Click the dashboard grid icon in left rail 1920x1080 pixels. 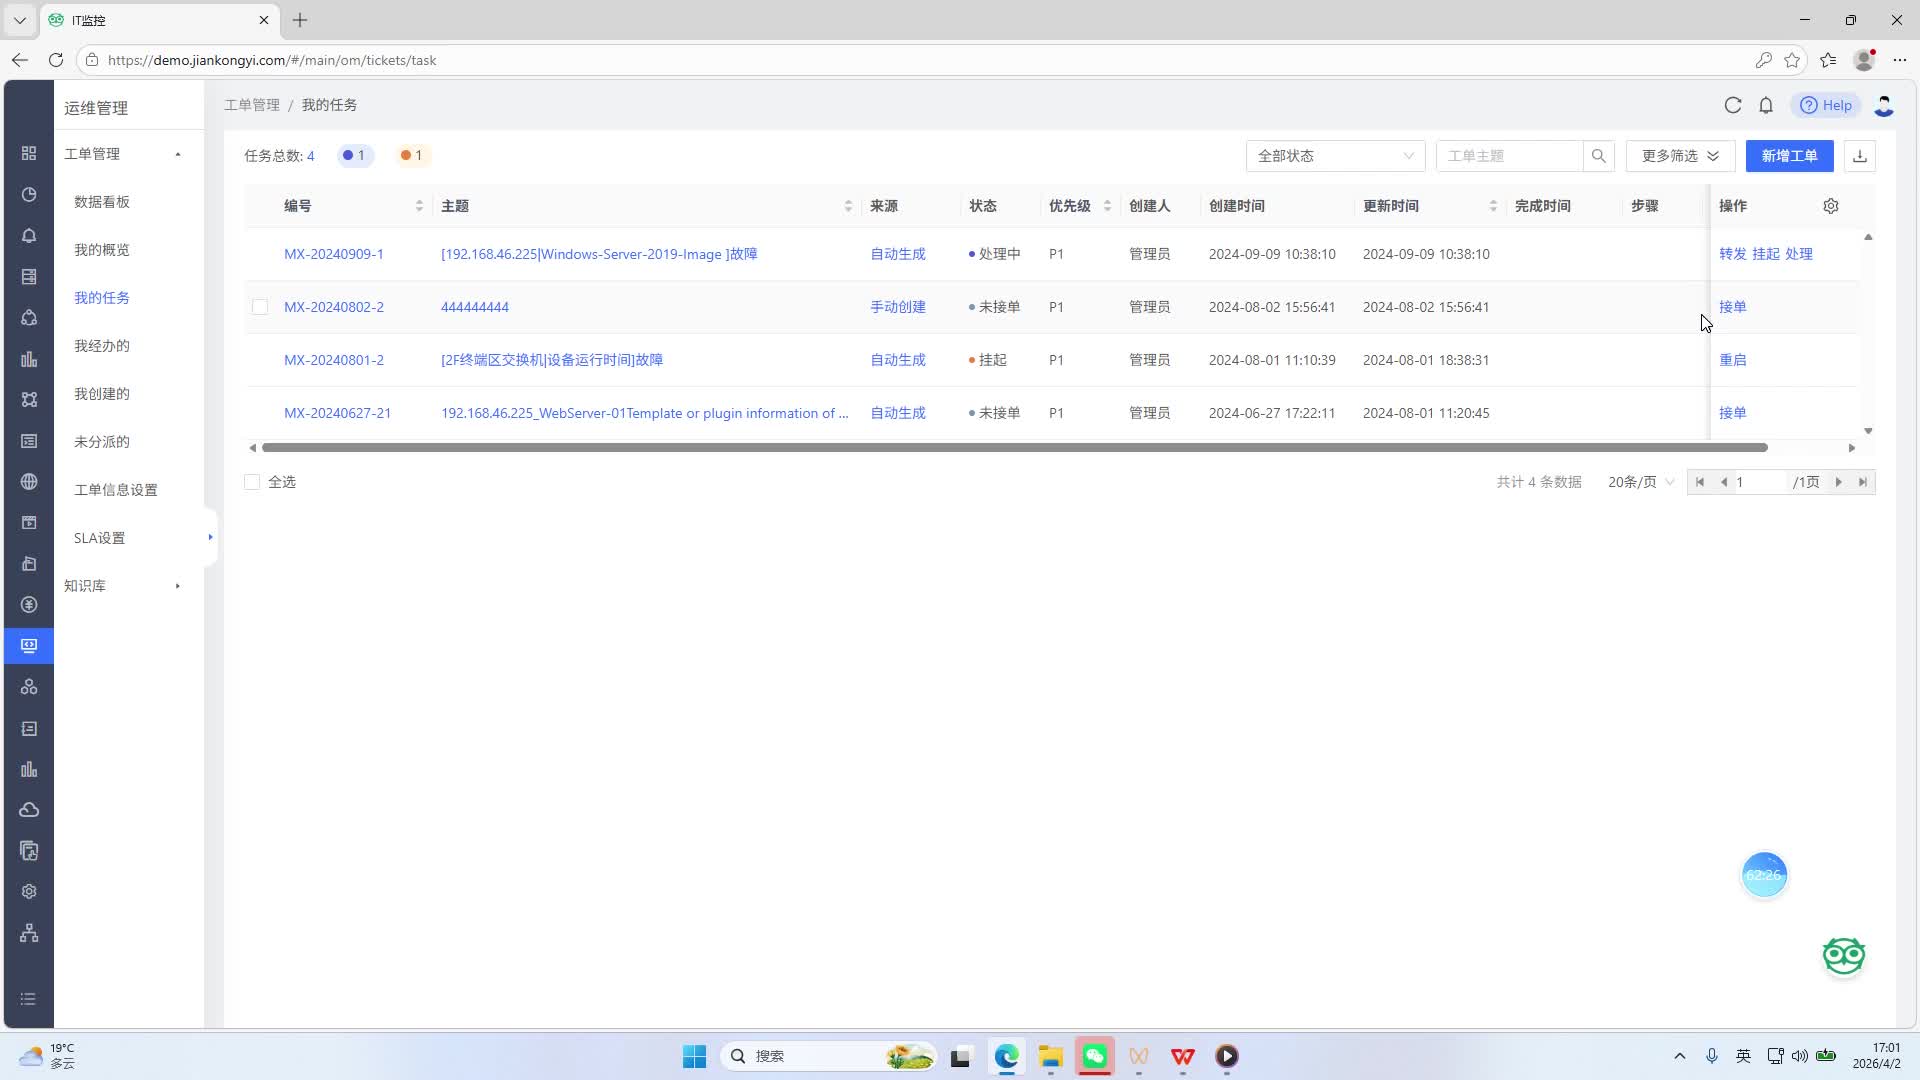(29, 153)
